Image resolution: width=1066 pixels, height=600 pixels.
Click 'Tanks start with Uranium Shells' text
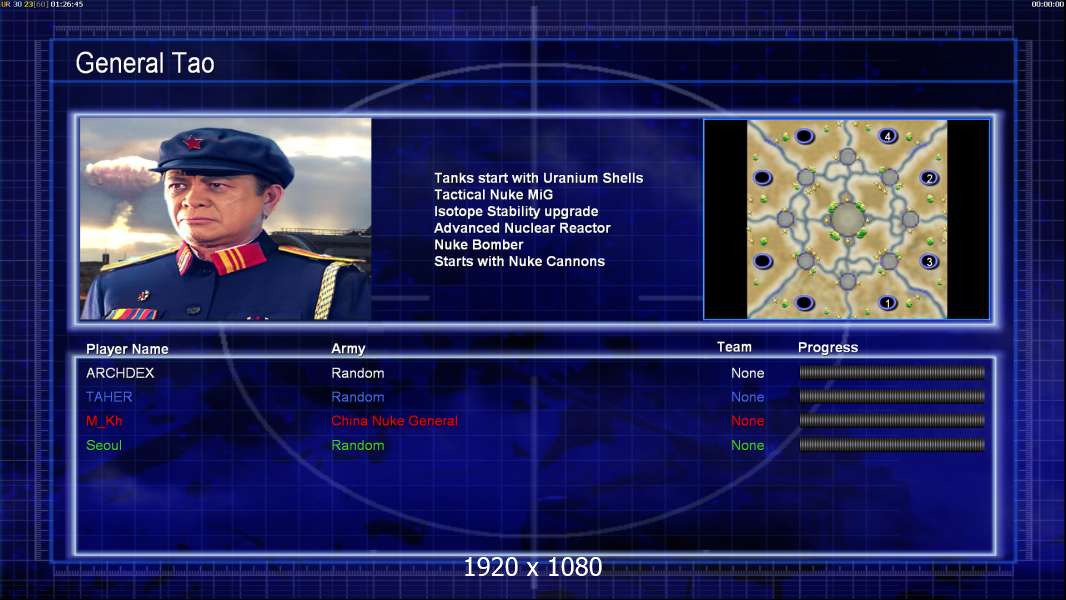click(538, 178)
